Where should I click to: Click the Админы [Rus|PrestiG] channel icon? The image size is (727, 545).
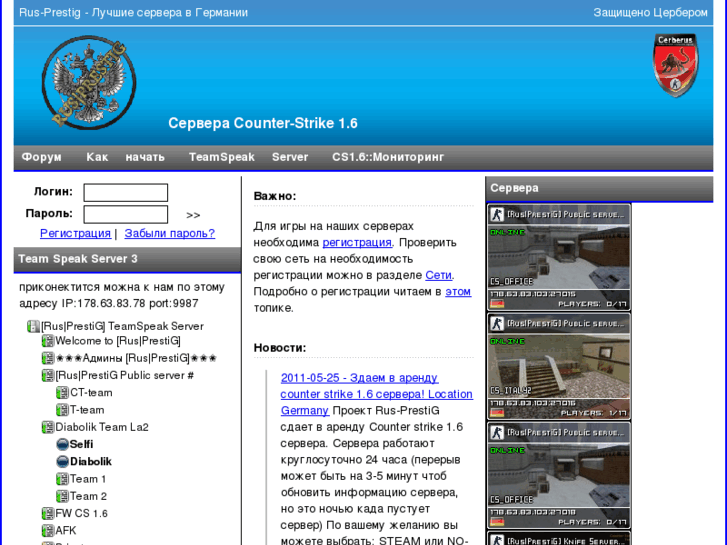click(48, 359)
